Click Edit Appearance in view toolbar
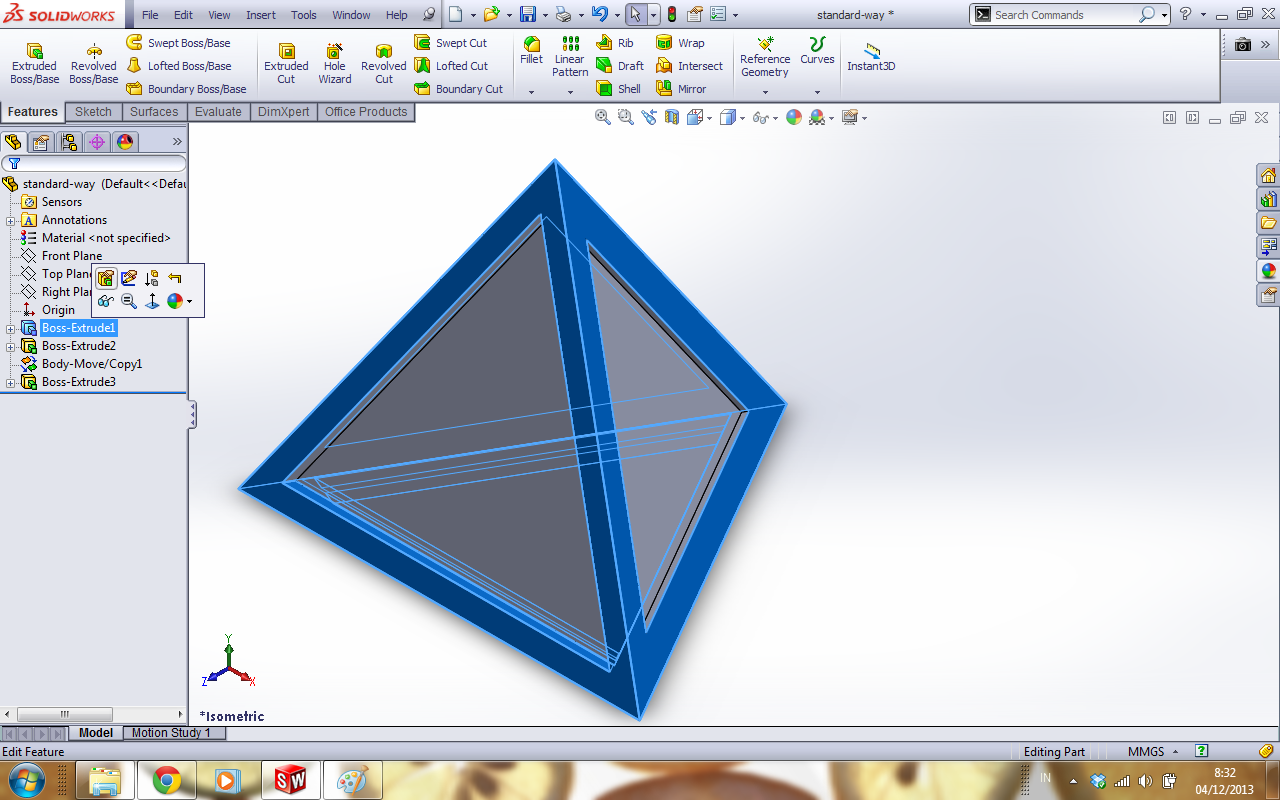Viewport: 1280px width, 800px height. tap(794, 117)
